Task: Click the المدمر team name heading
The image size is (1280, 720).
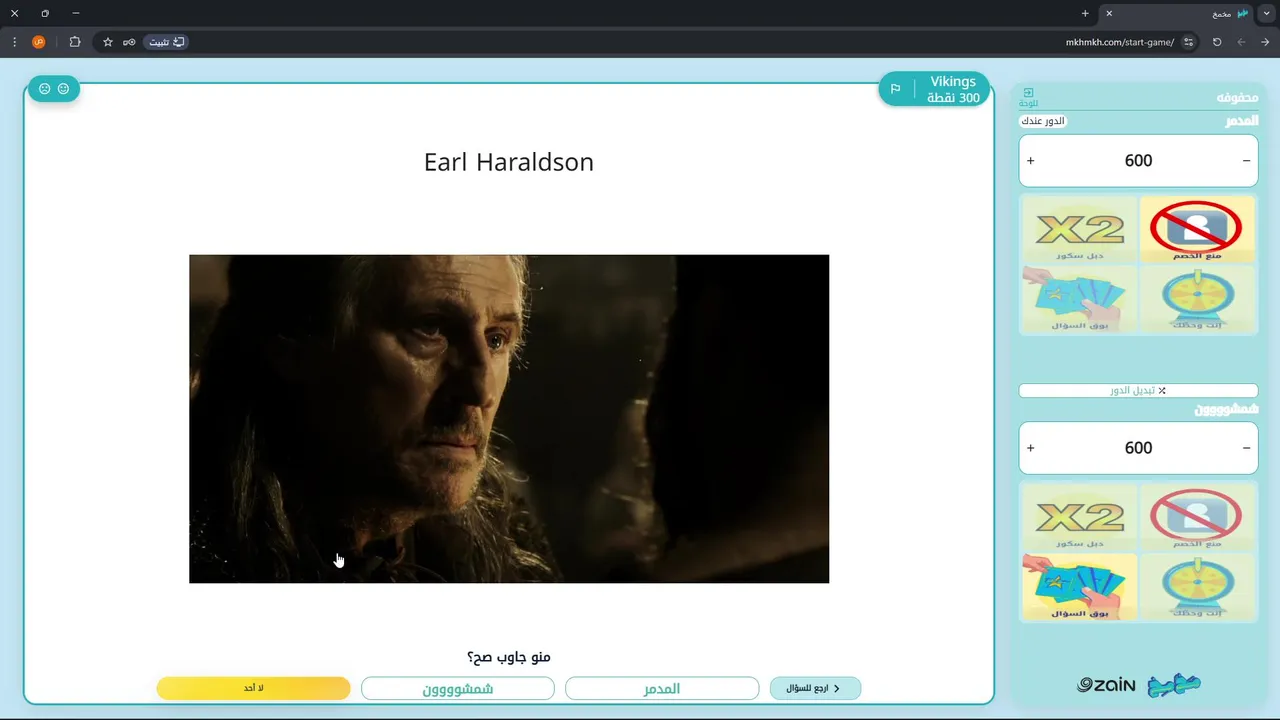Action: pyautogui.click(x=1241, y=121)
